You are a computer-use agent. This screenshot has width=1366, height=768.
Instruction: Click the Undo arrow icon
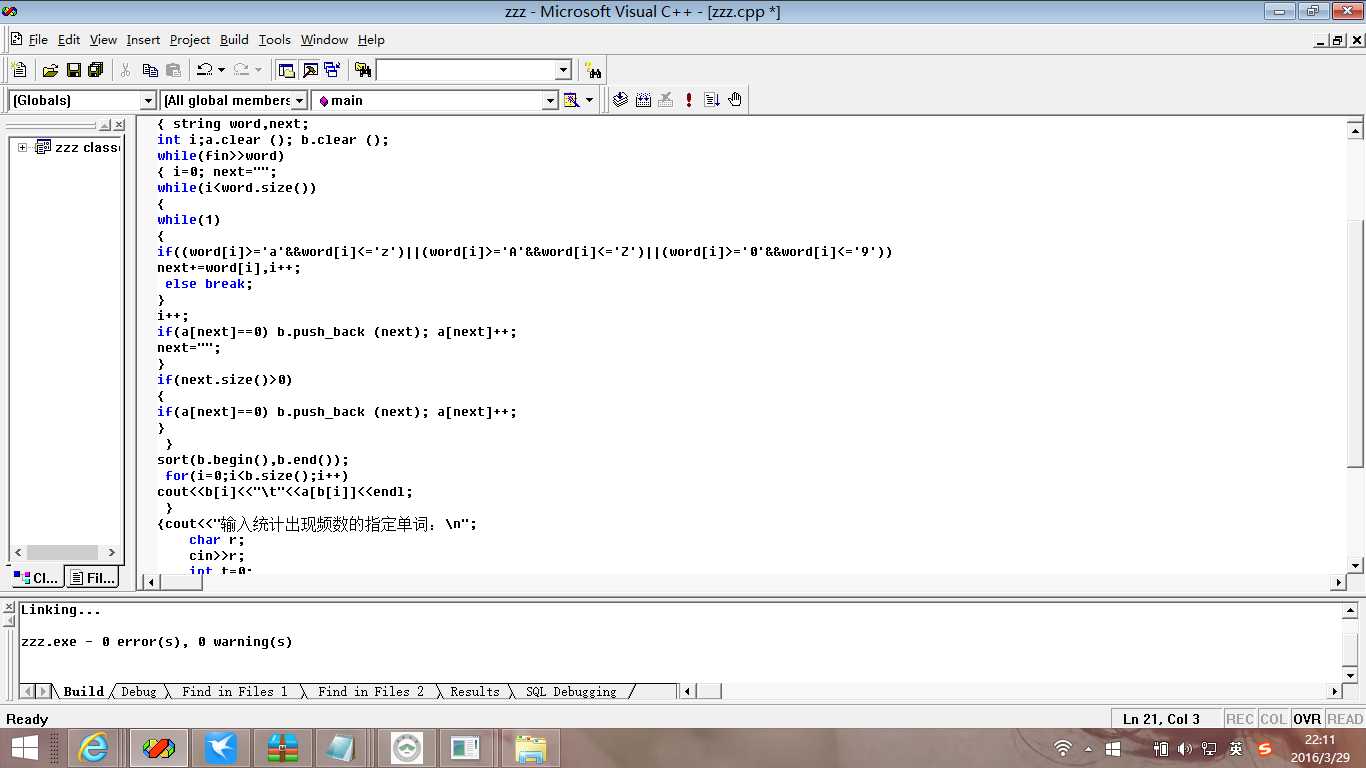[204, 70]
